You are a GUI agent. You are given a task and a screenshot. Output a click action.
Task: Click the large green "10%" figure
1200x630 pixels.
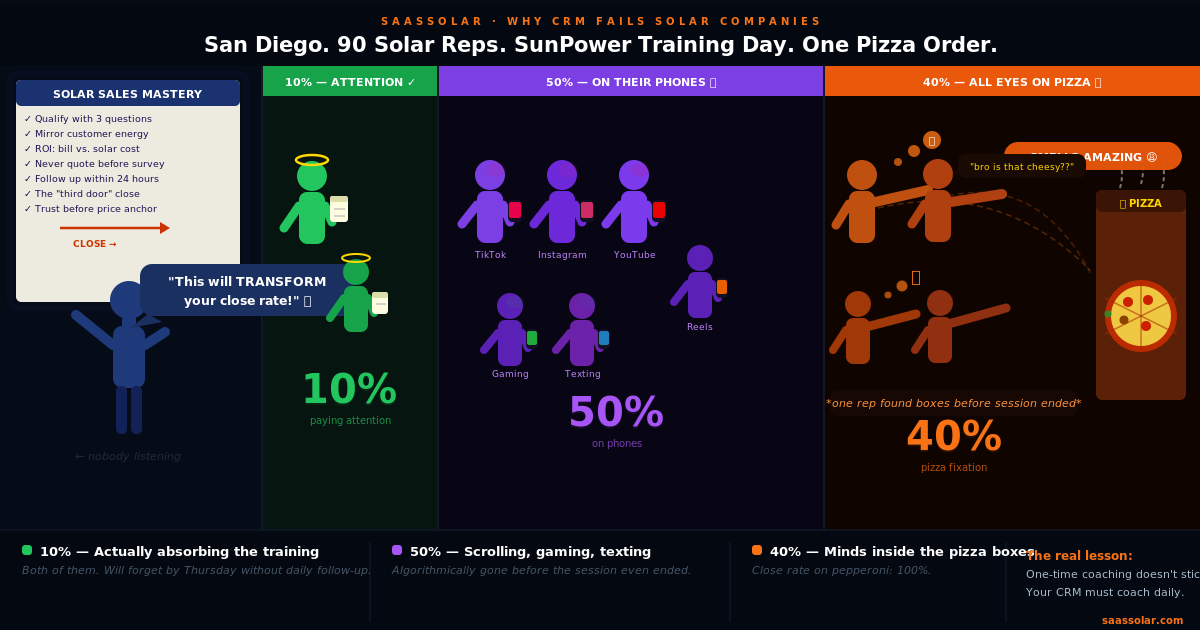tap(349, 390)
